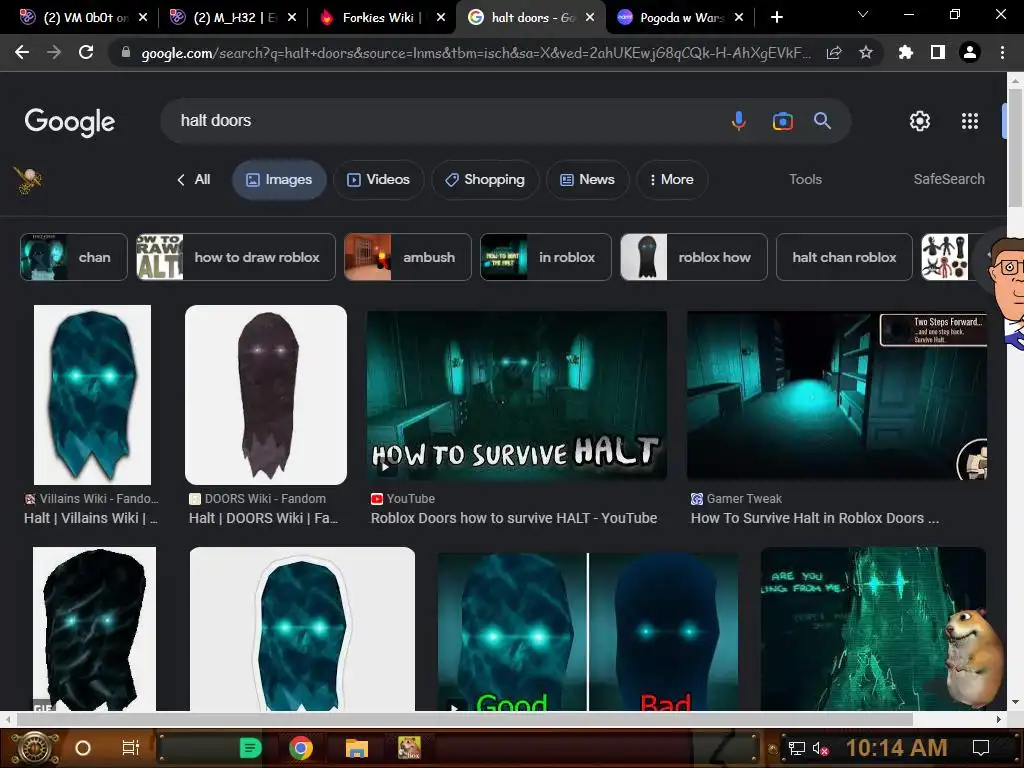Image resolution: width=1024 pixels, height=768 pixels.
Task: Open Google quick settings gear icon
Action: coord(920,121)
